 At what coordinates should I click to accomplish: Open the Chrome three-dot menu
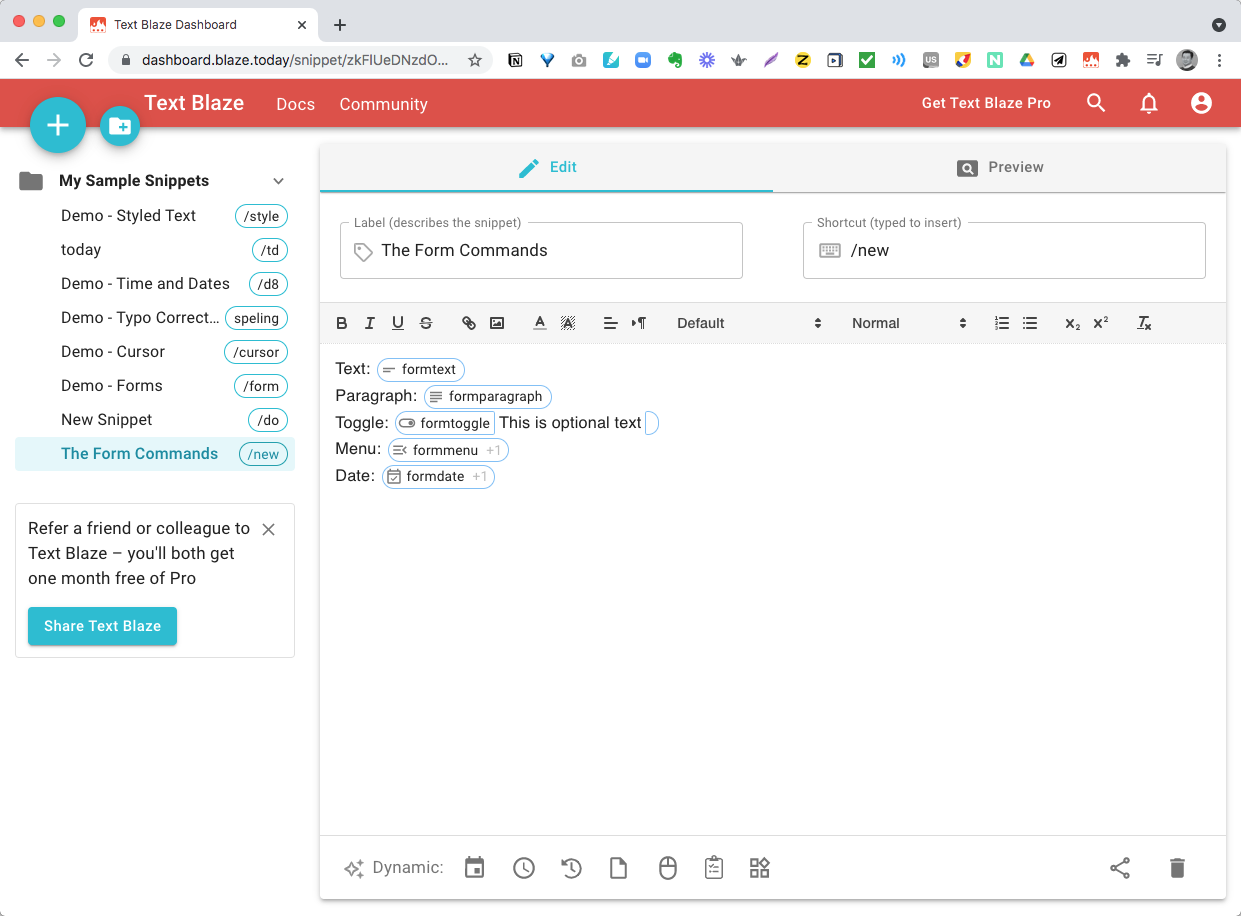click(1219, 60)
